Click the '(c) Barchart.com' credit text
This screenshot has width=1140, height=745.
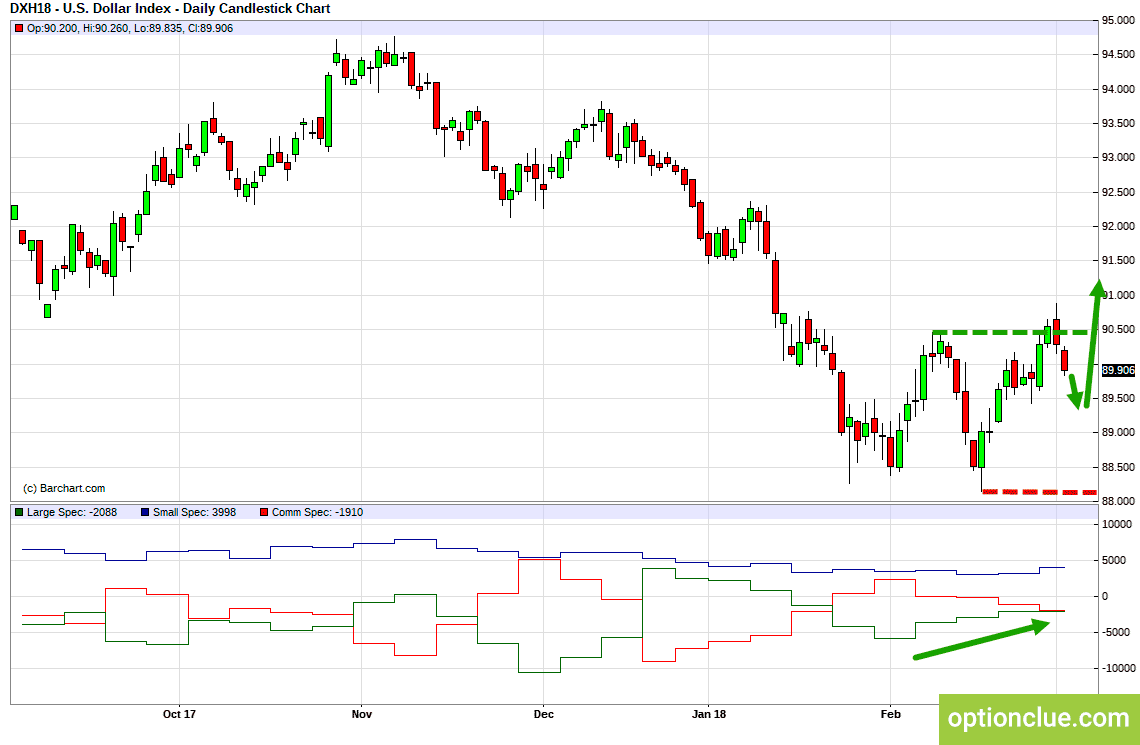pos(64,488)
